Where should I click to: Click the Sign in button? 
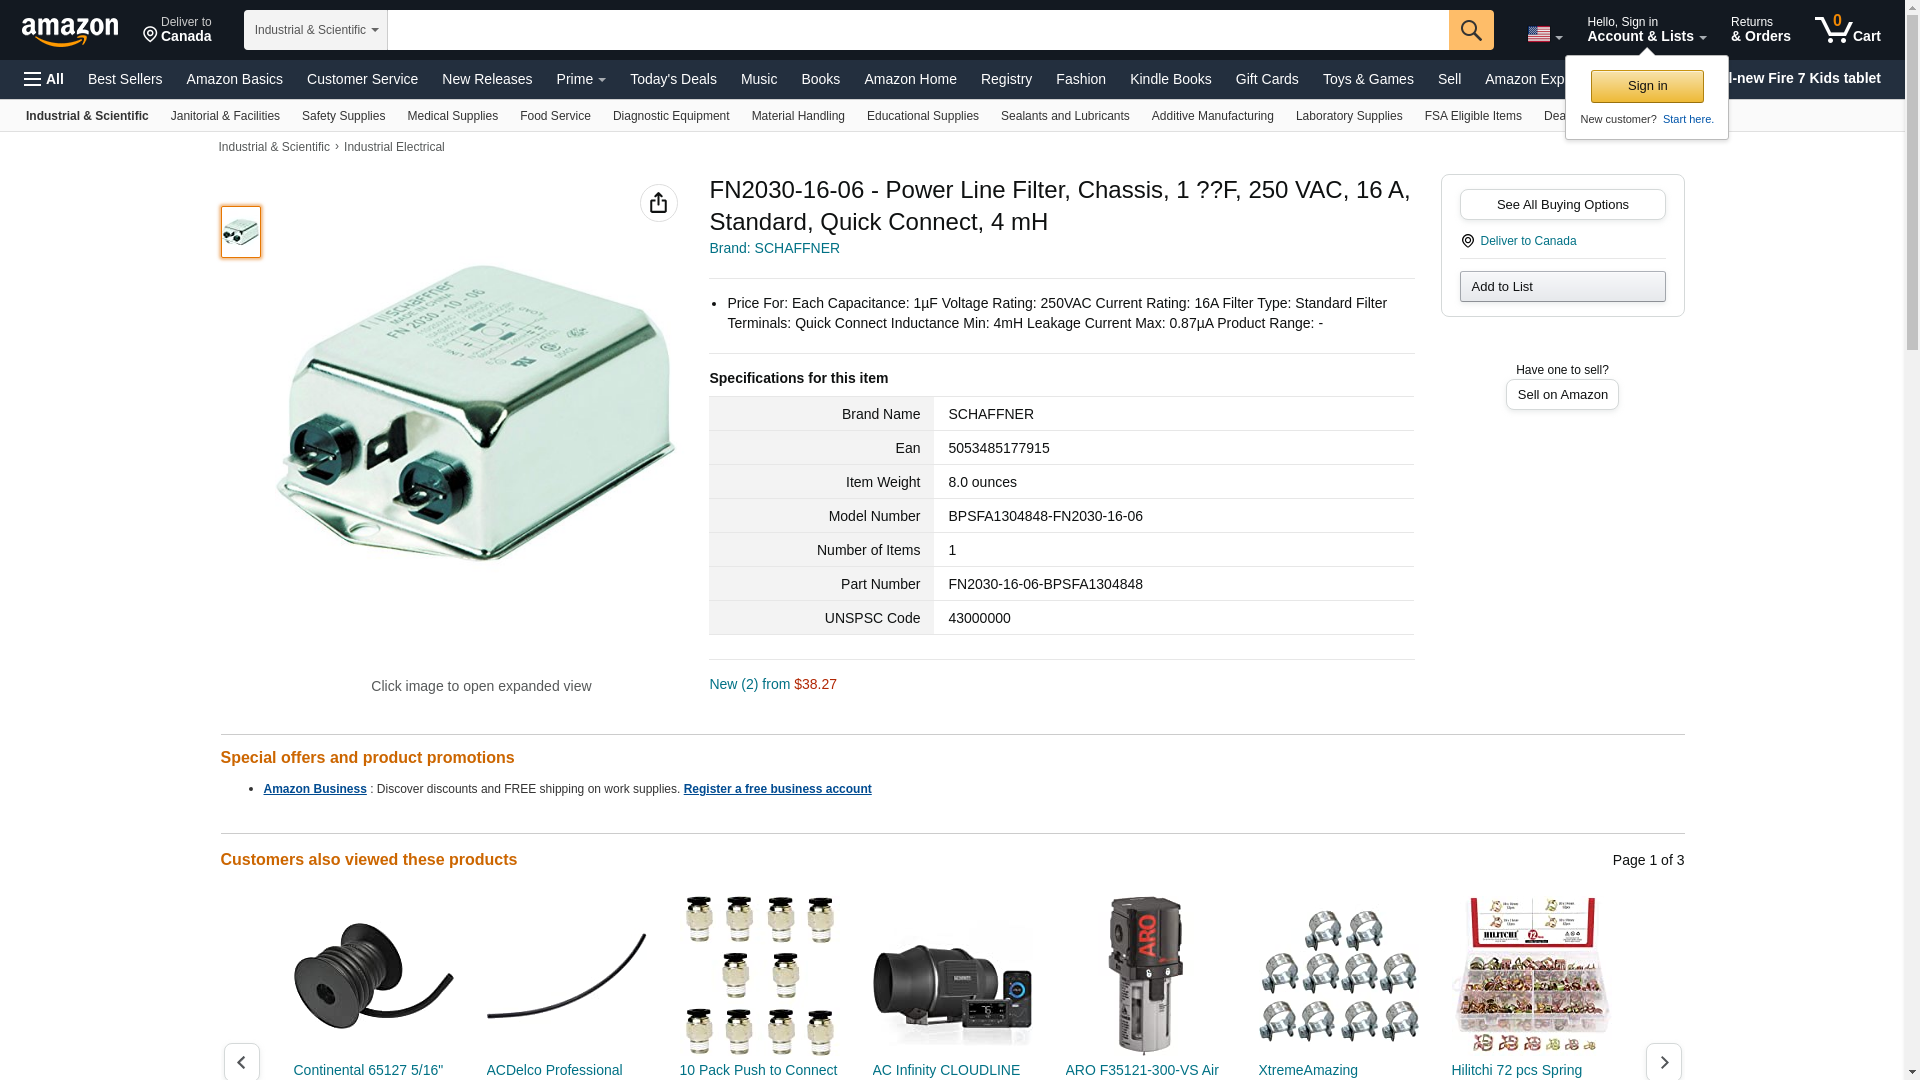point(1647,86)
